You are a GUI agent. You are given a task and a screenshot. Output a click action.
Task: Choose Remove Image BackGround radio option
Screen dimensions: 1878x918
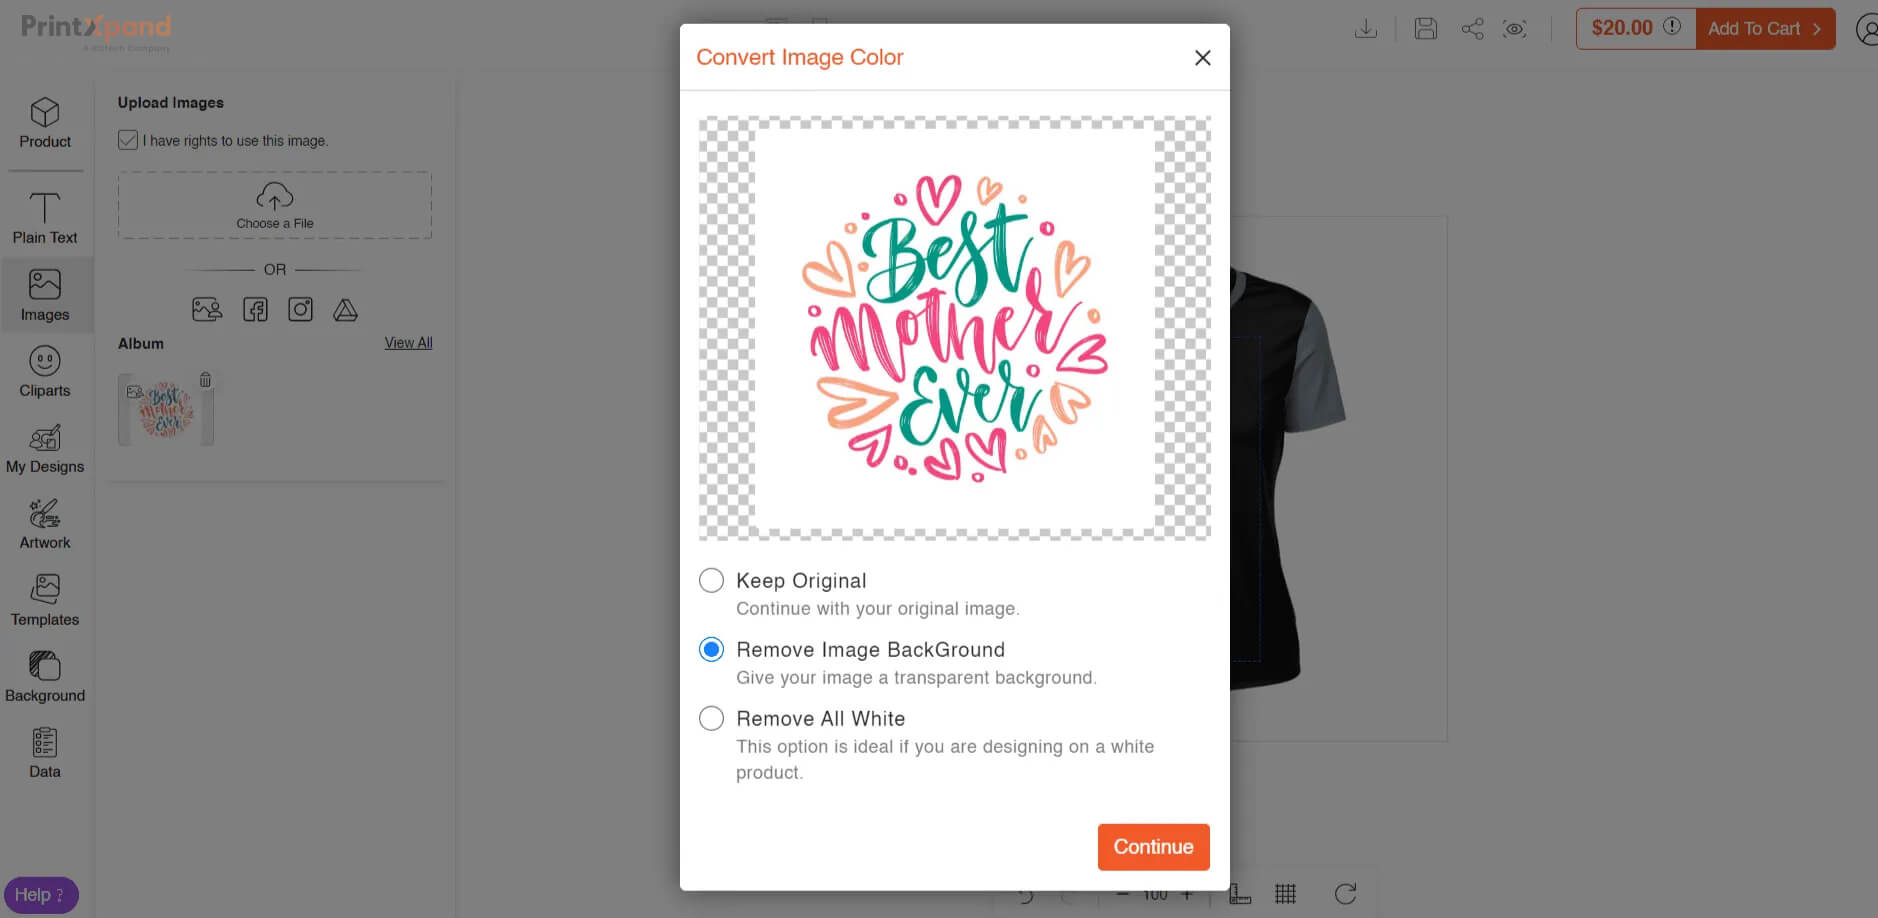pos(711,650)
